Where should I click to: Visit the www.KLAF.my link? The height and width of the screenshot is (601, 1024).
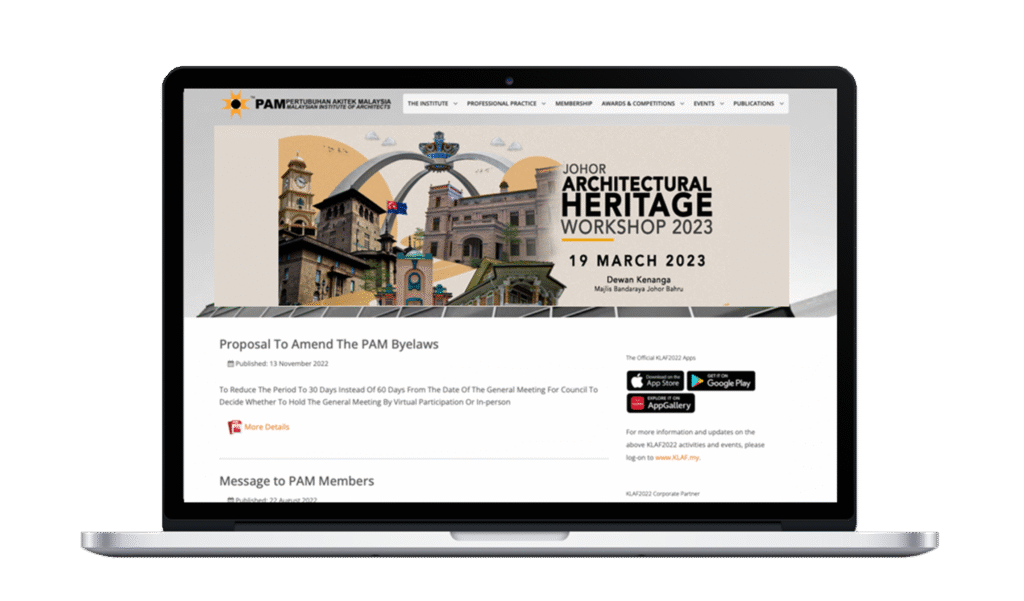(677, 457)
